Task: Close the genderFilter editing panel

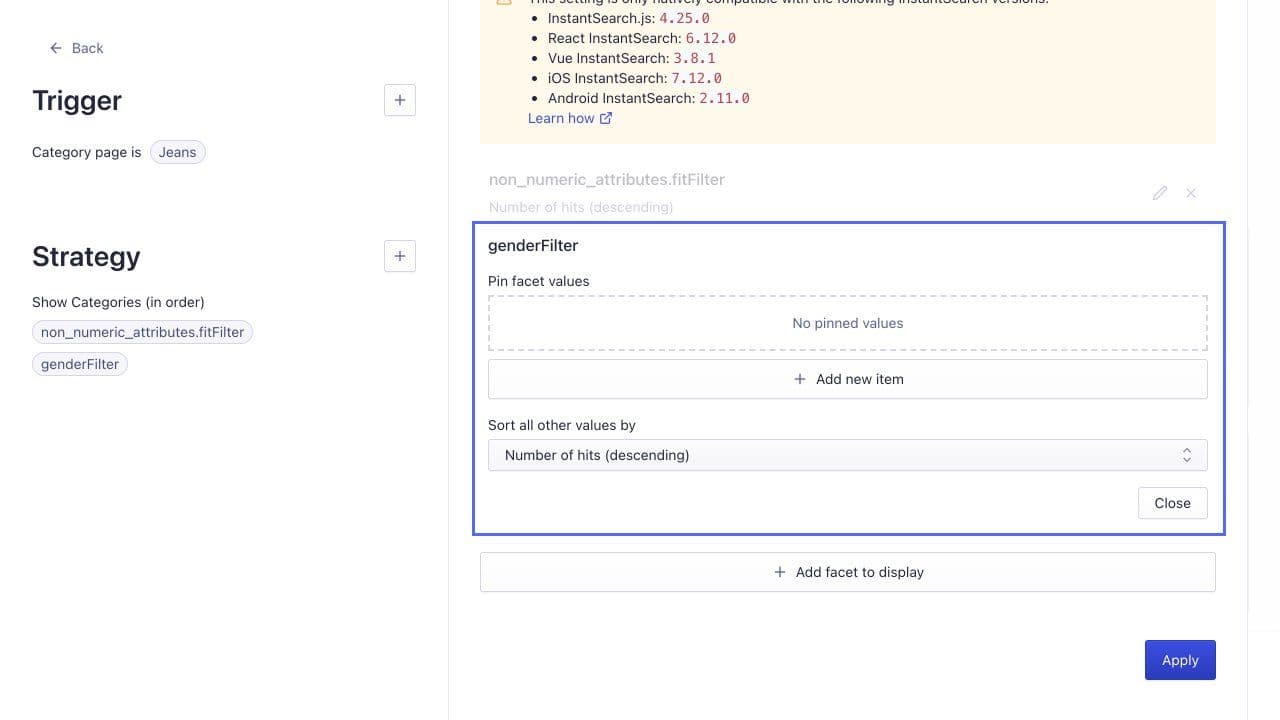Action: (x=1172, y=503)
